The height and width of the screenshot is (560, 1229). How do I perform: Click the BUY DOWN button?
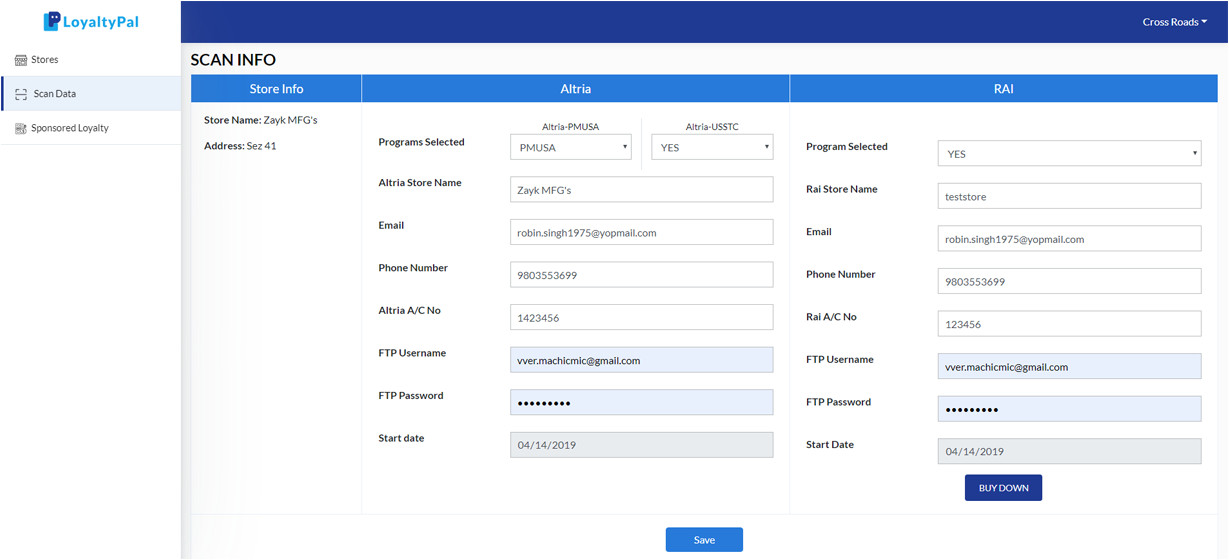coord(1003,488)
